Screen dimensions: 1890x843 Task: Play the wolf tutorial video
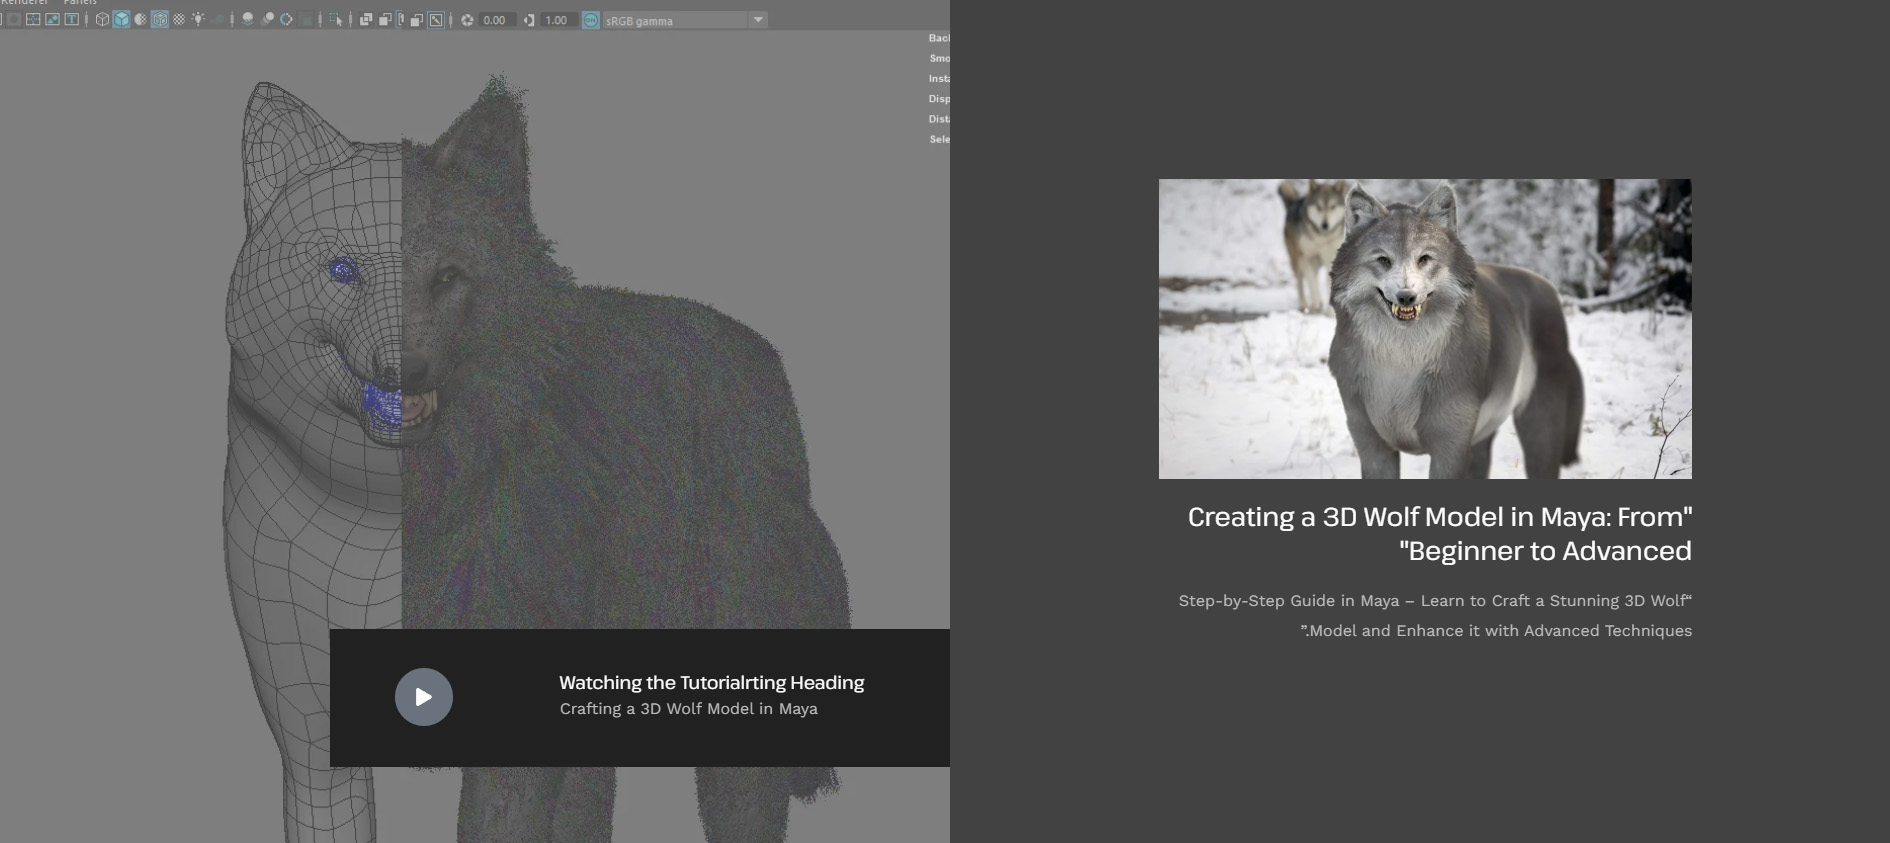(424, 697)
